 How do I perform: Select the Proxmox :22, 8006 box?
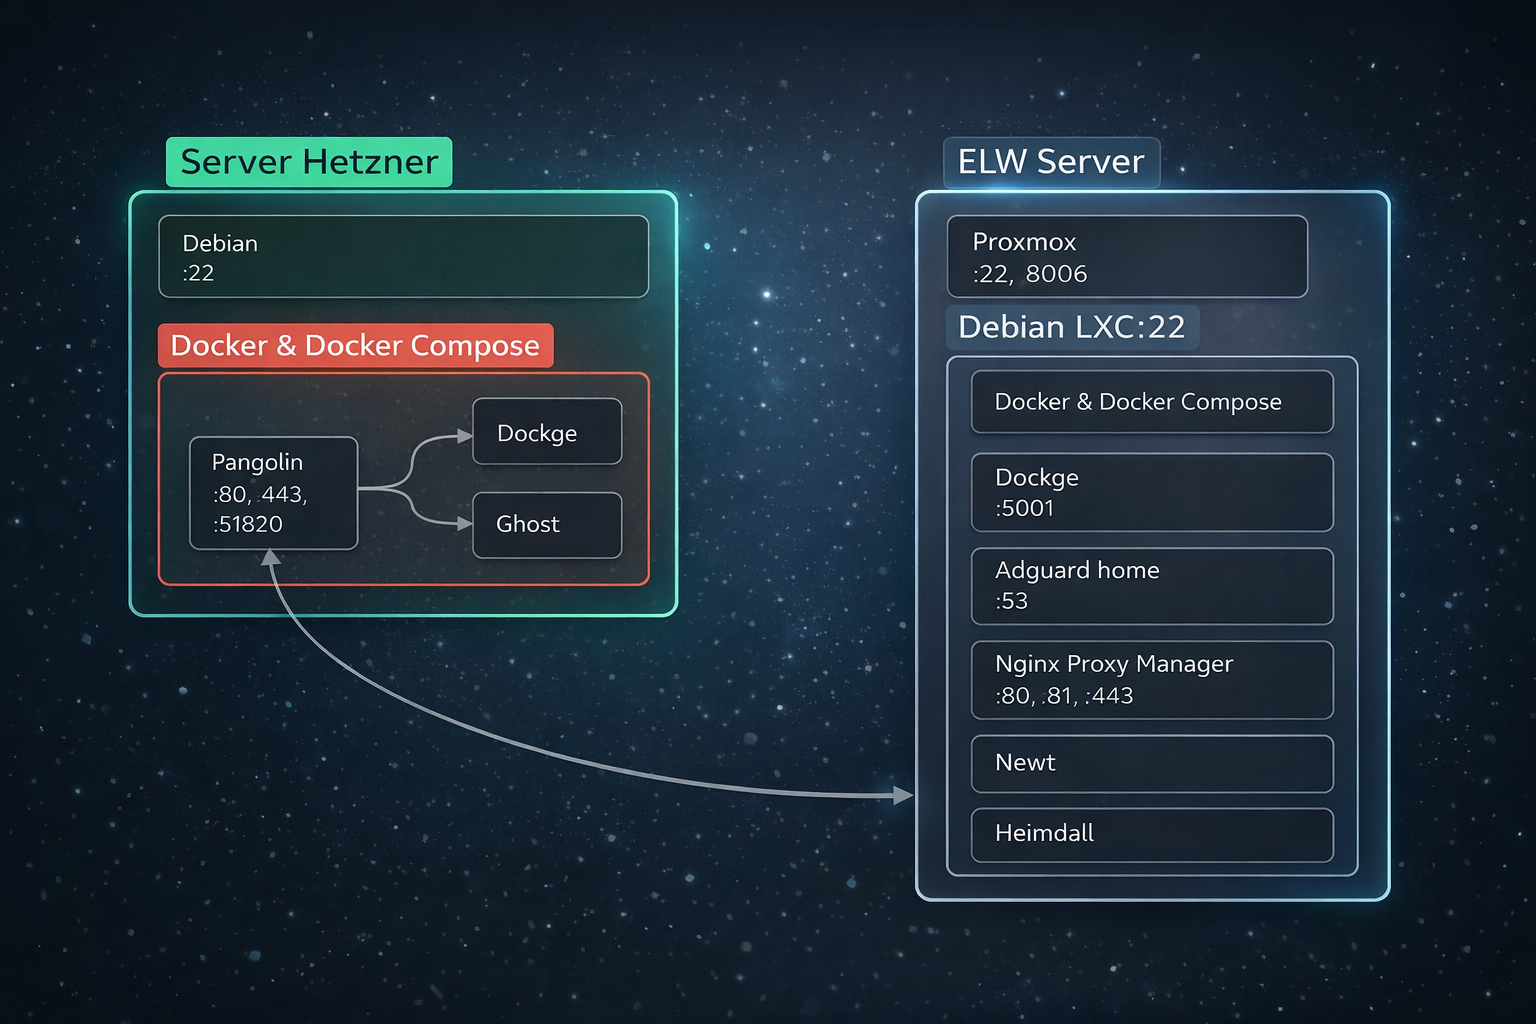point(1127,257)
